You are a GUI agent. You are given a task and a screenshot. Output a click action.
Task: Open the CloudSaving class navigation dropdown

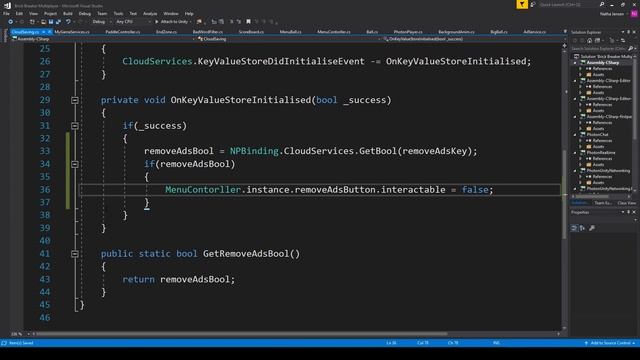click(x=289, y=39)
